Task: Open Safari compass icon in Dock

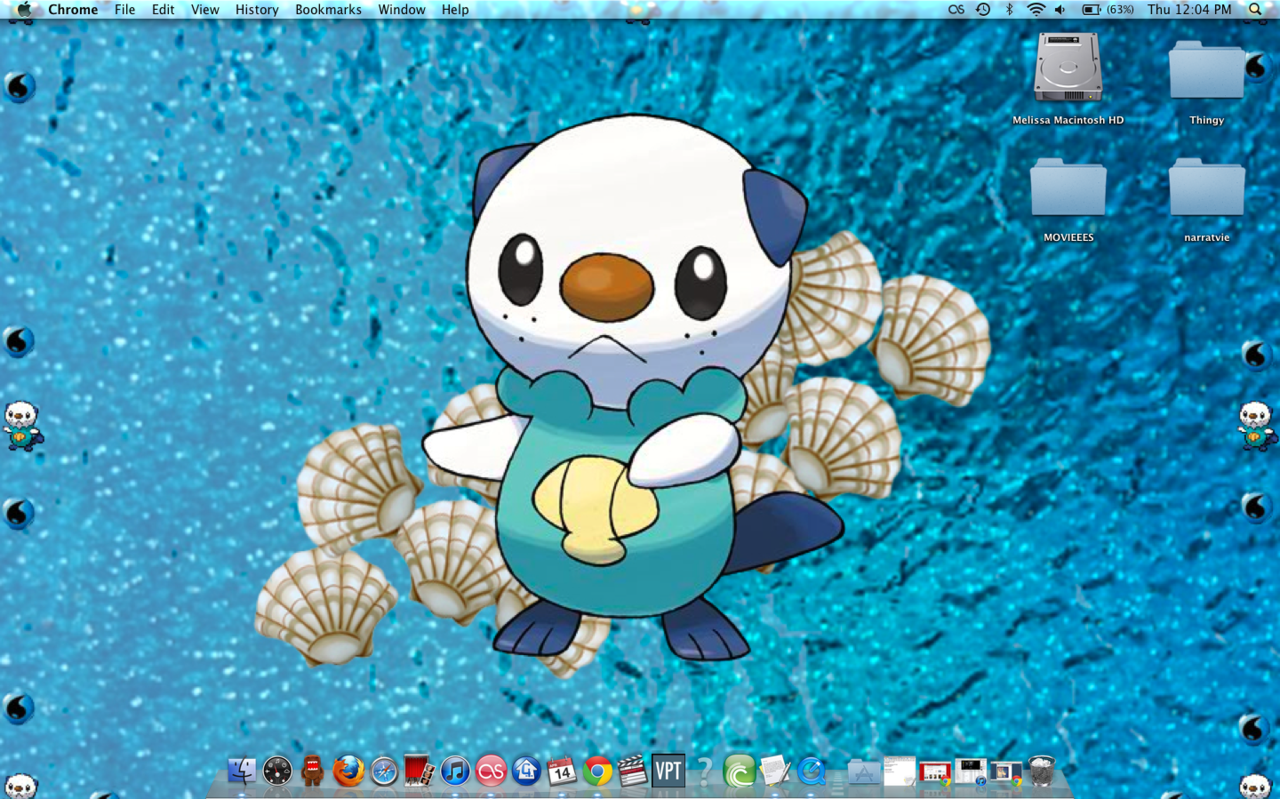Action: click(x=384, y=770)
